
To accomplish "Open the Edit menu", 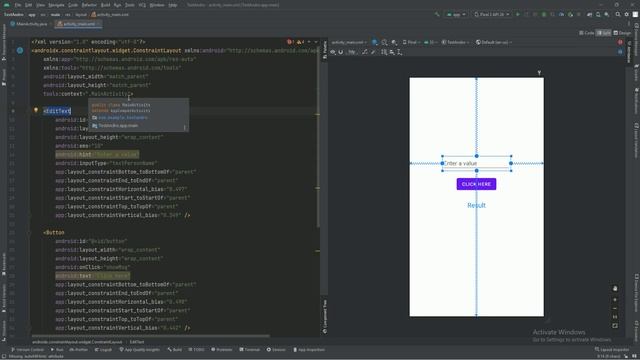I will click(x=29, y=5).
